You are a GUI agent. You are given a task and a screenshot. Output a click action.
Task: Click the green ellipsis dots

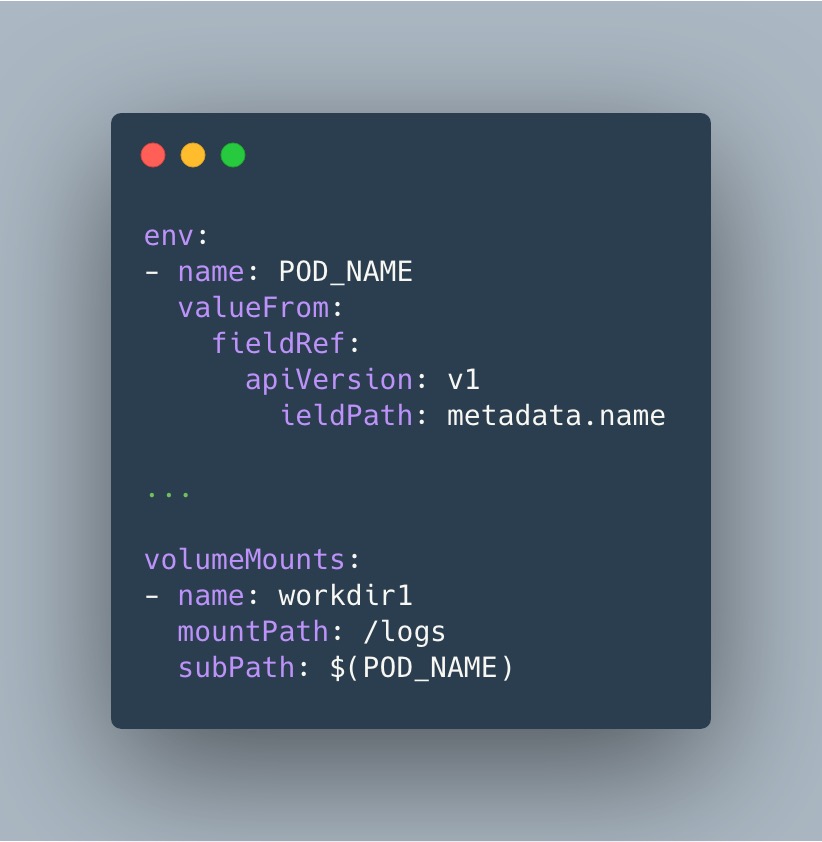point(168,495)
